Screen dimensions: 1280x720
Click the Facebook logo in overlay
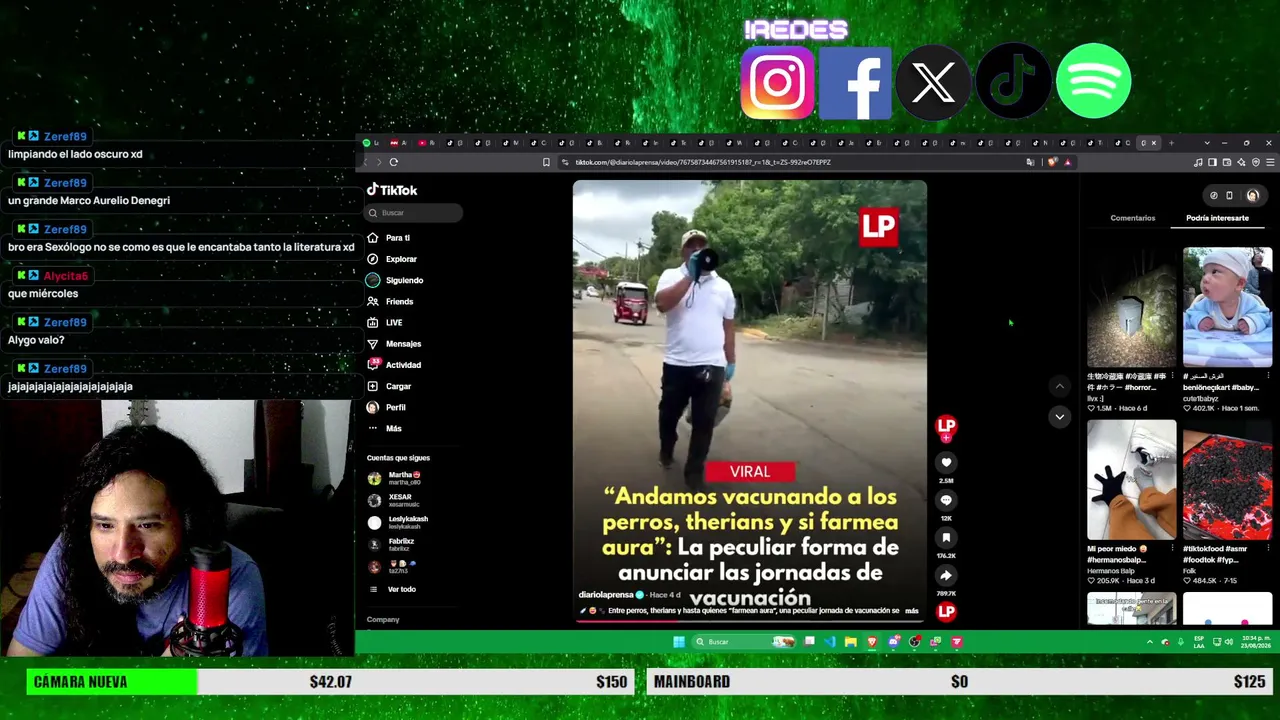tap(855, 82)
